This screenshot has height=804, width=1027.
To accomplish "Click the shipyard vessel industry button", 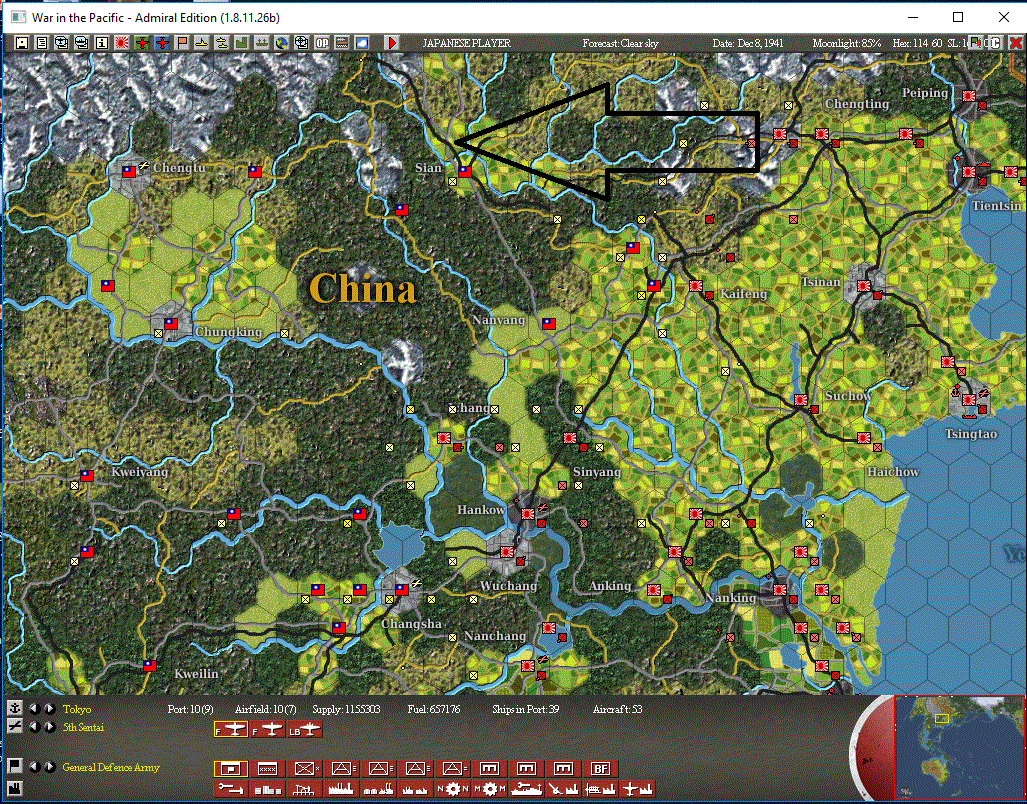I will click(x=527, y=789).
